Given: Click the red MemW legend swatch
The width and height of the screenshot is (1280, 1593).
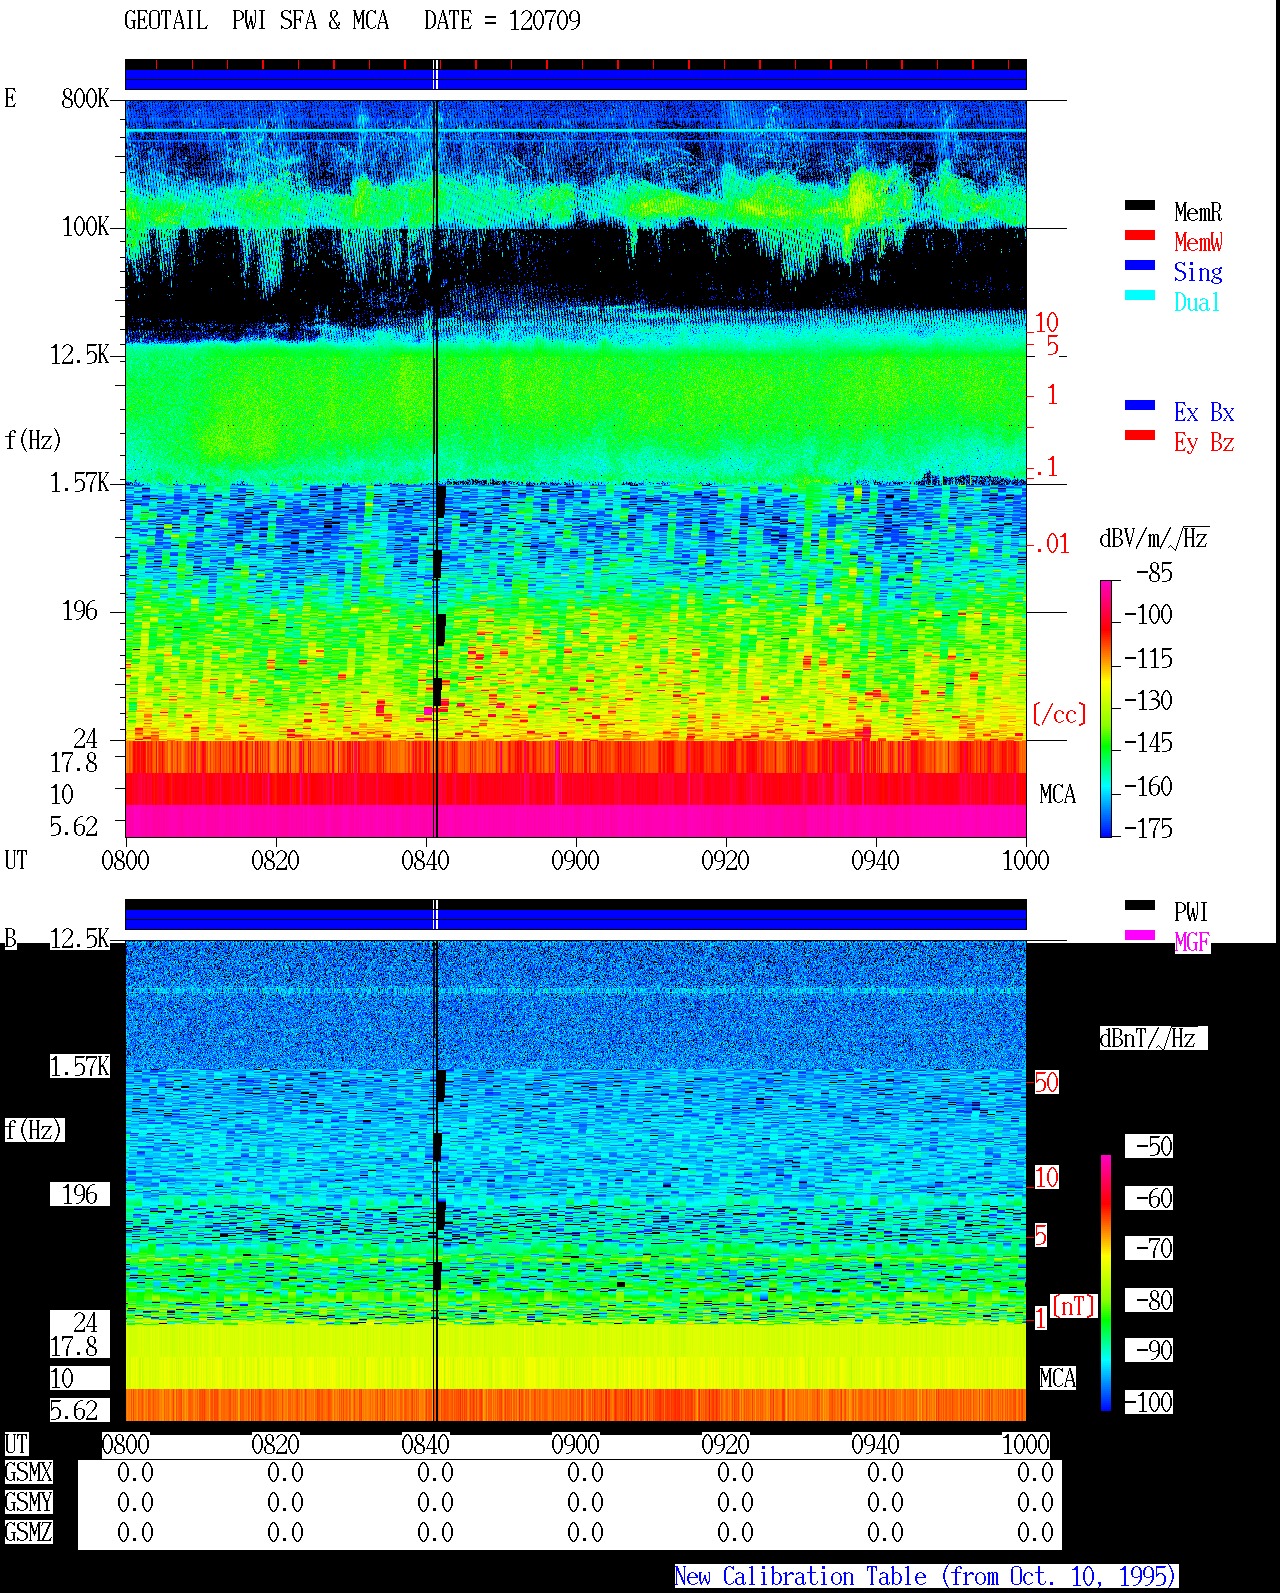Looking at the screenshot, I should pyautogui.click(x=1139, y=236).
